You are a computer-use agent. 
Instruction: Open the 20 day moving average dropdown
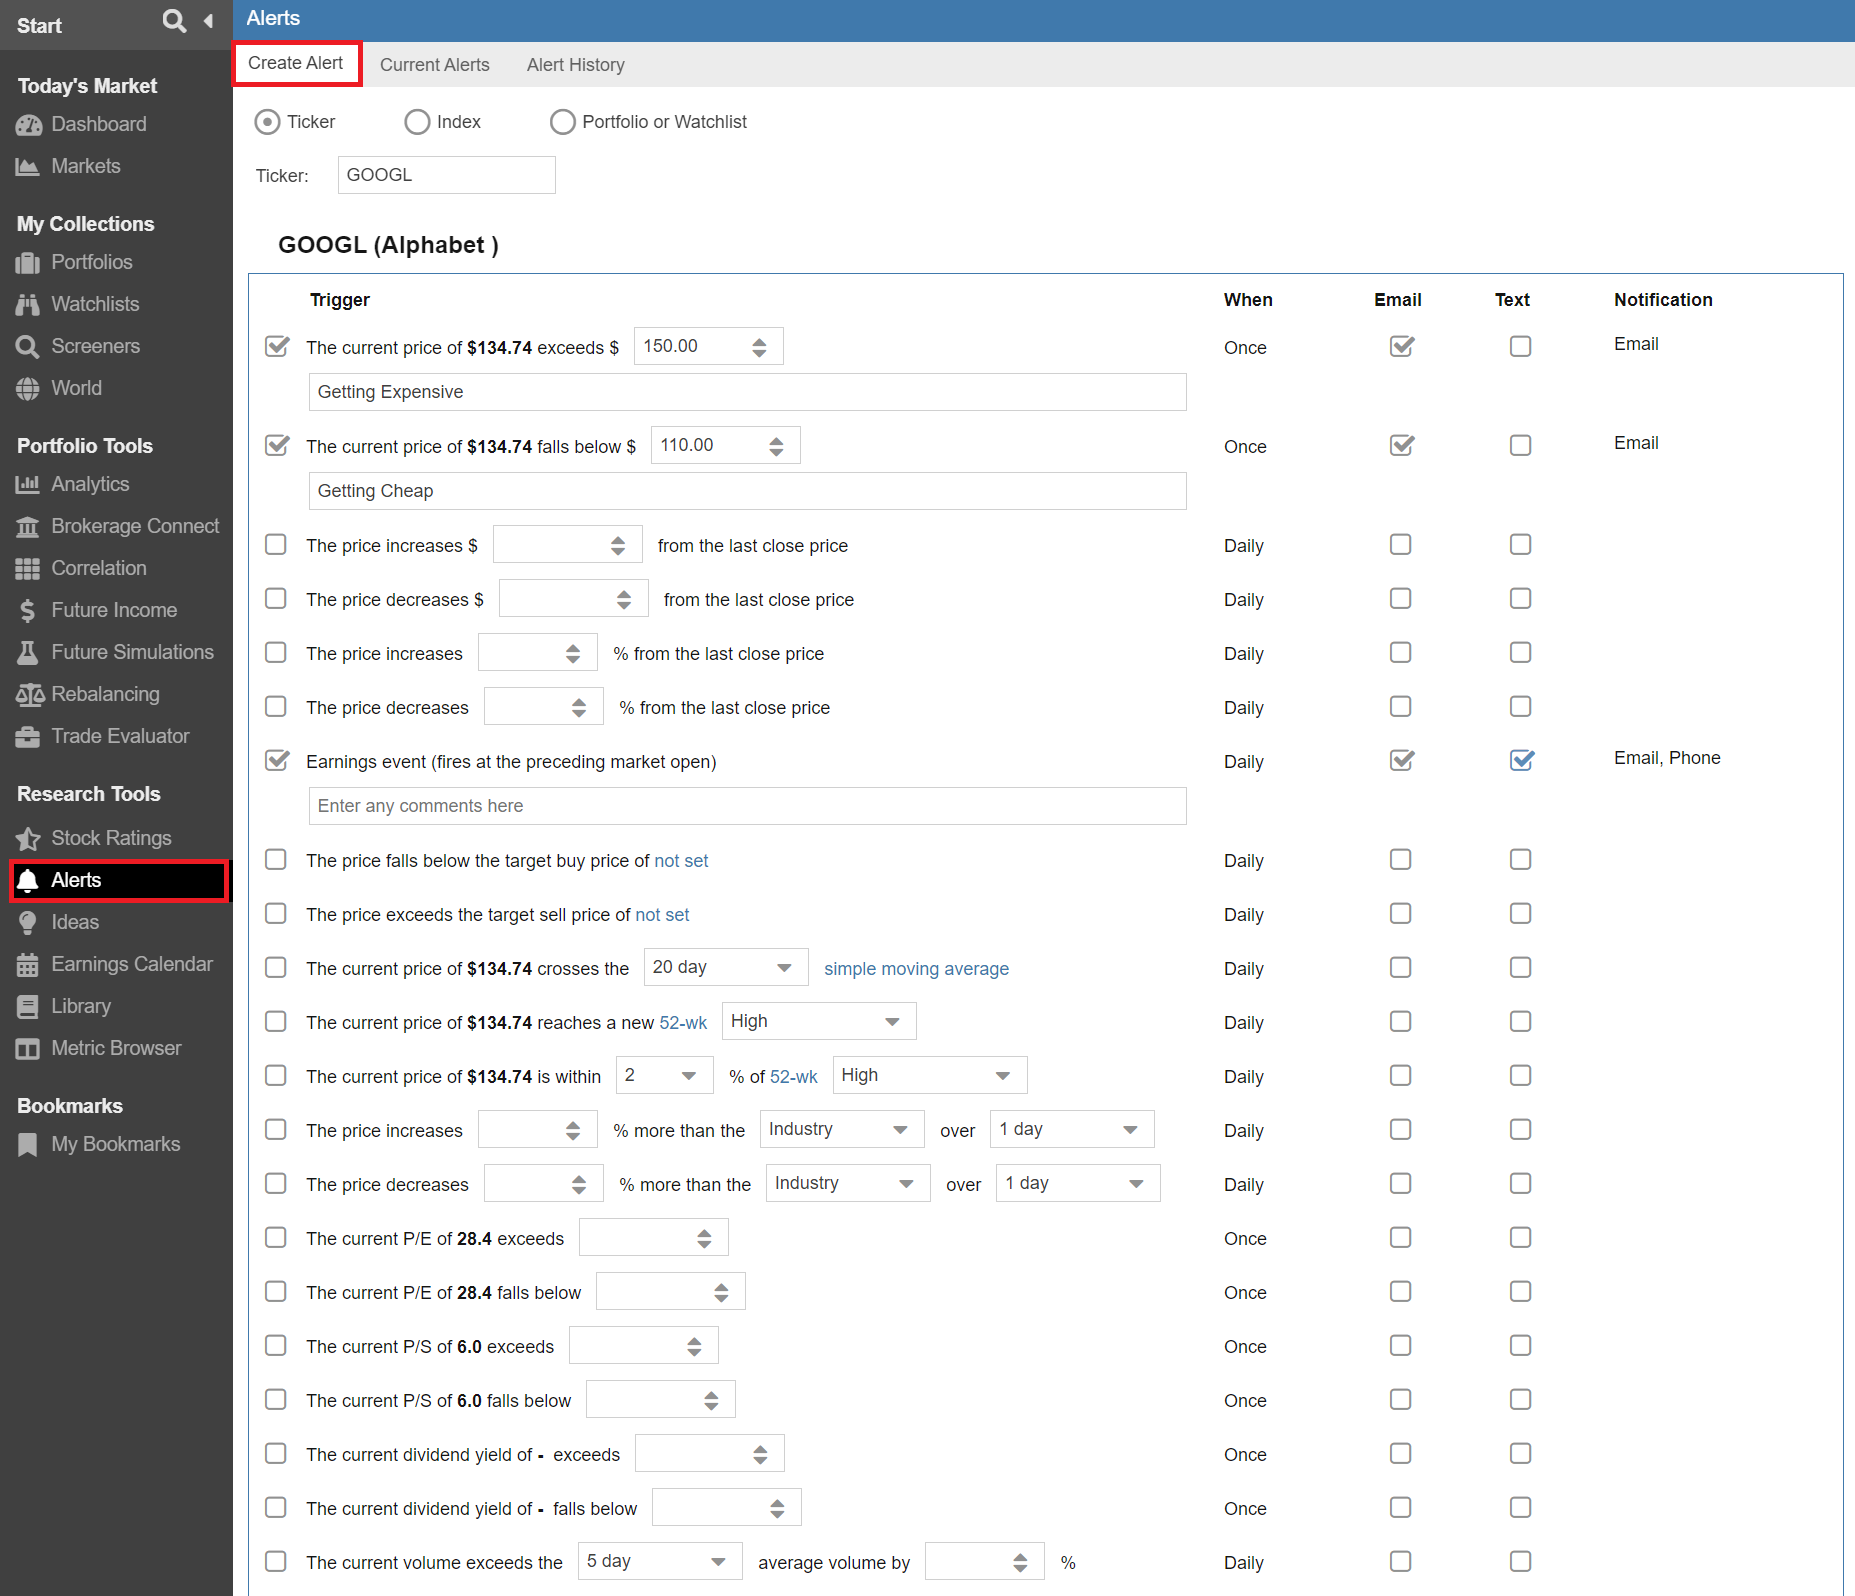coord(726,967)
